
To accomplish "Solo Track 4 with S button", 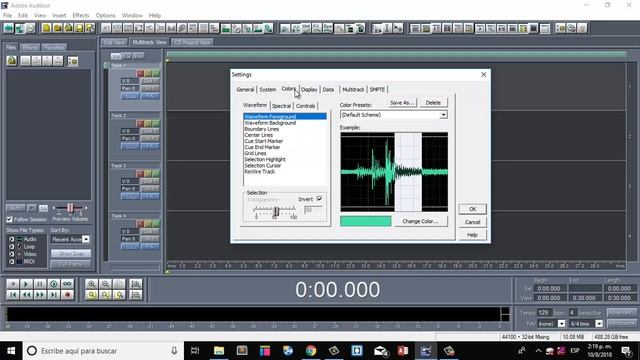I will [x=148, y=224].
